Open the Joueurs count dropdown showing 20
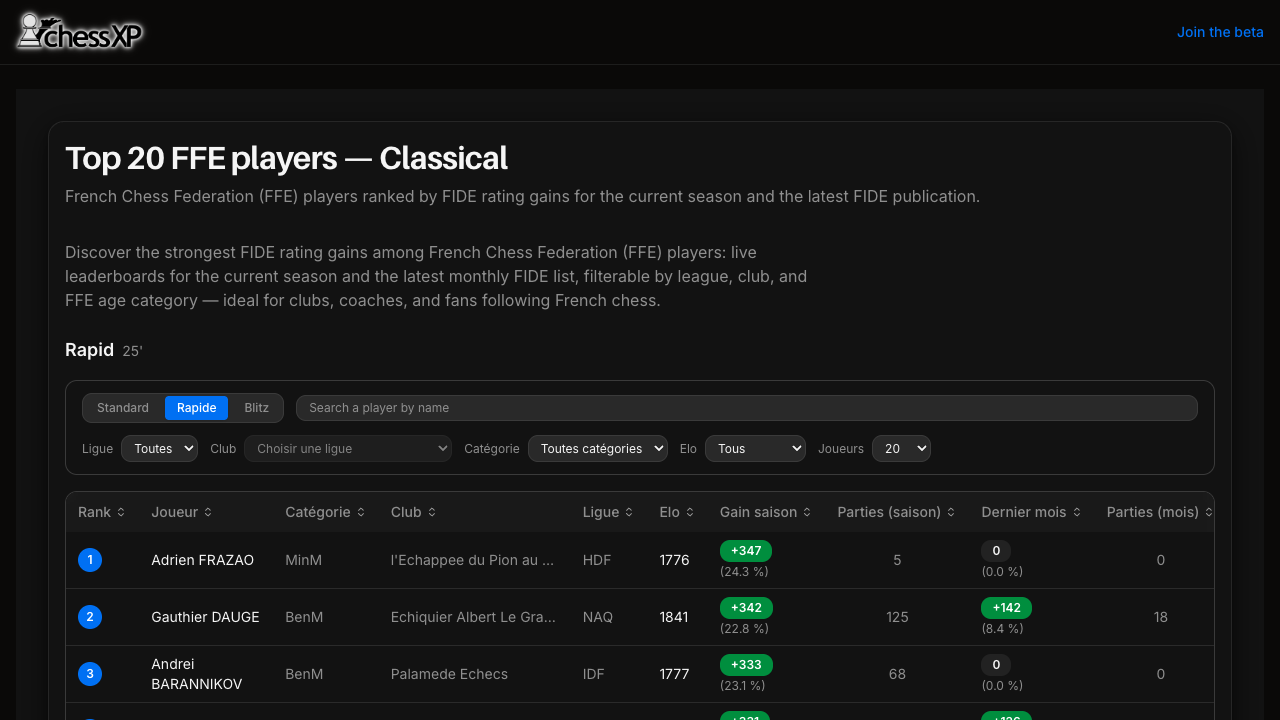 pyautogui.click(x=901, y=449)
